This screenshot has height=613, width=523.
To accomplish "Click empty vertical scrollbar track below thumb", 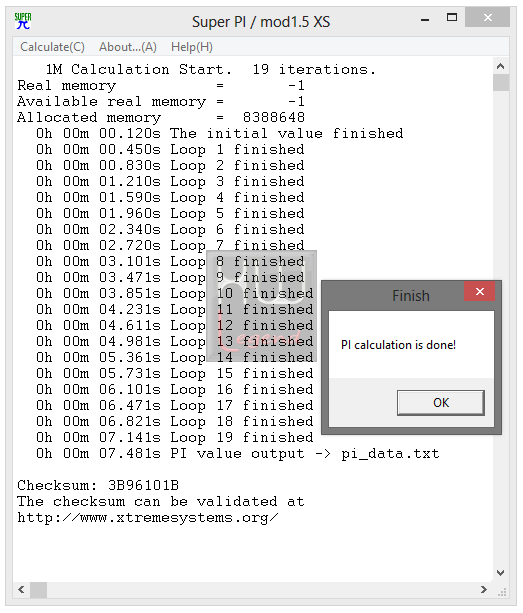I will (500, 328).
